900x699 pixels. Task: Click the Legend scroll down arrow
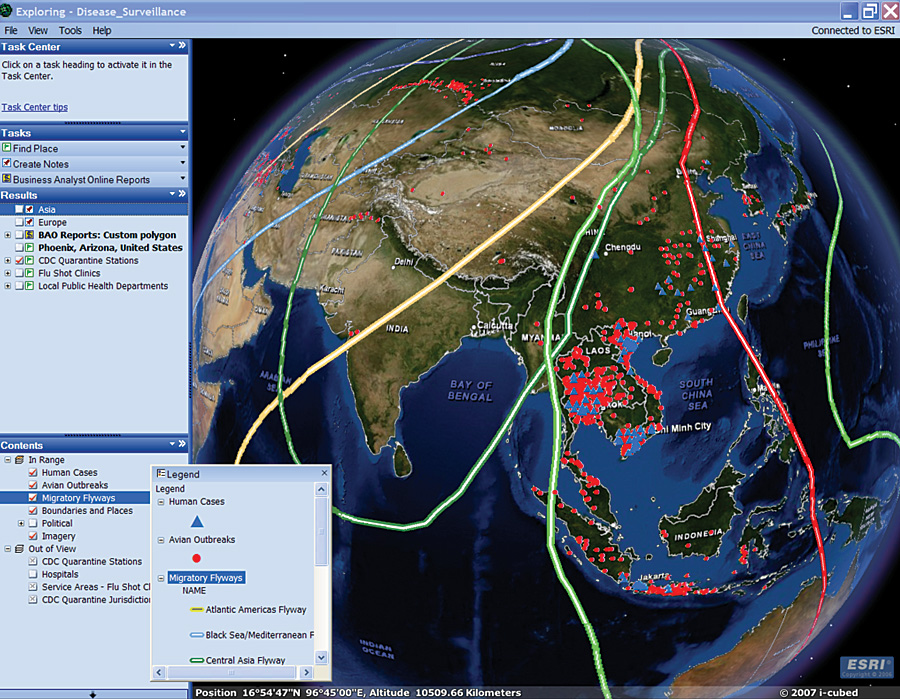(321, 658)
